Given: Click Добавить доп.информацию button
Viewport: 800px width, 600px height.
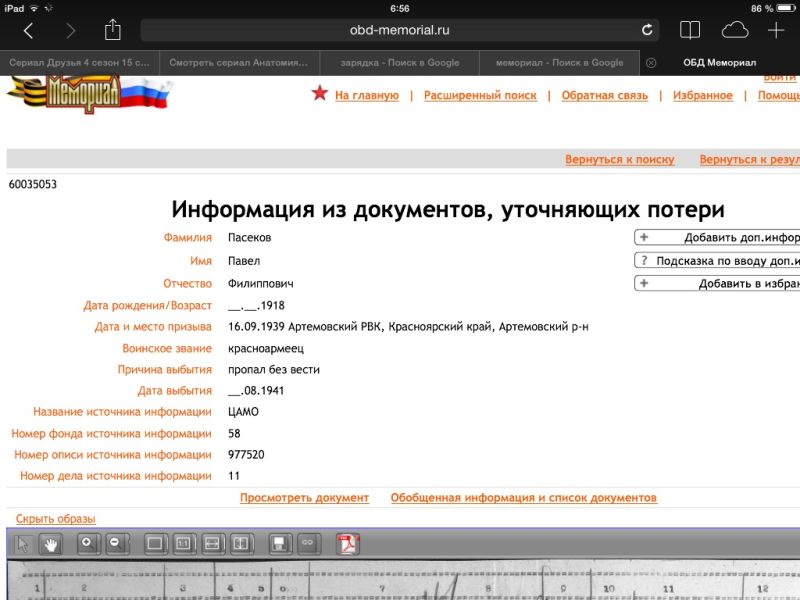Looking at the screenshot, I should pyautogui.click(x=717, y=237).
